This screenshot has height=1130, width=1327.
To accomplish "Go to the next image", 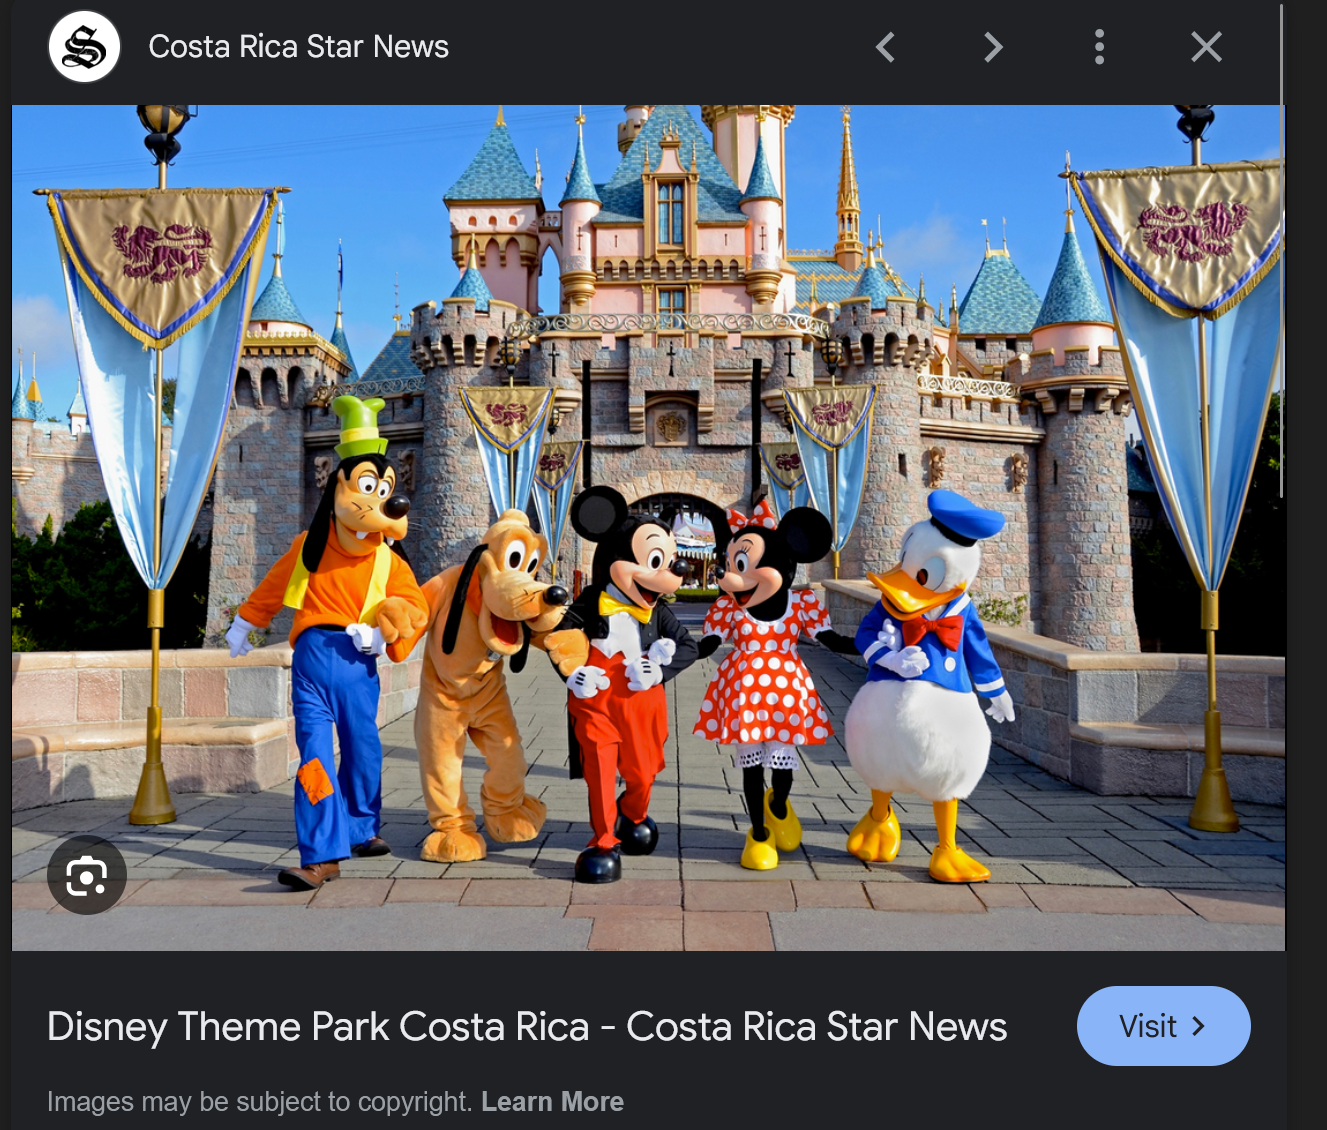I will click(992, 47).
